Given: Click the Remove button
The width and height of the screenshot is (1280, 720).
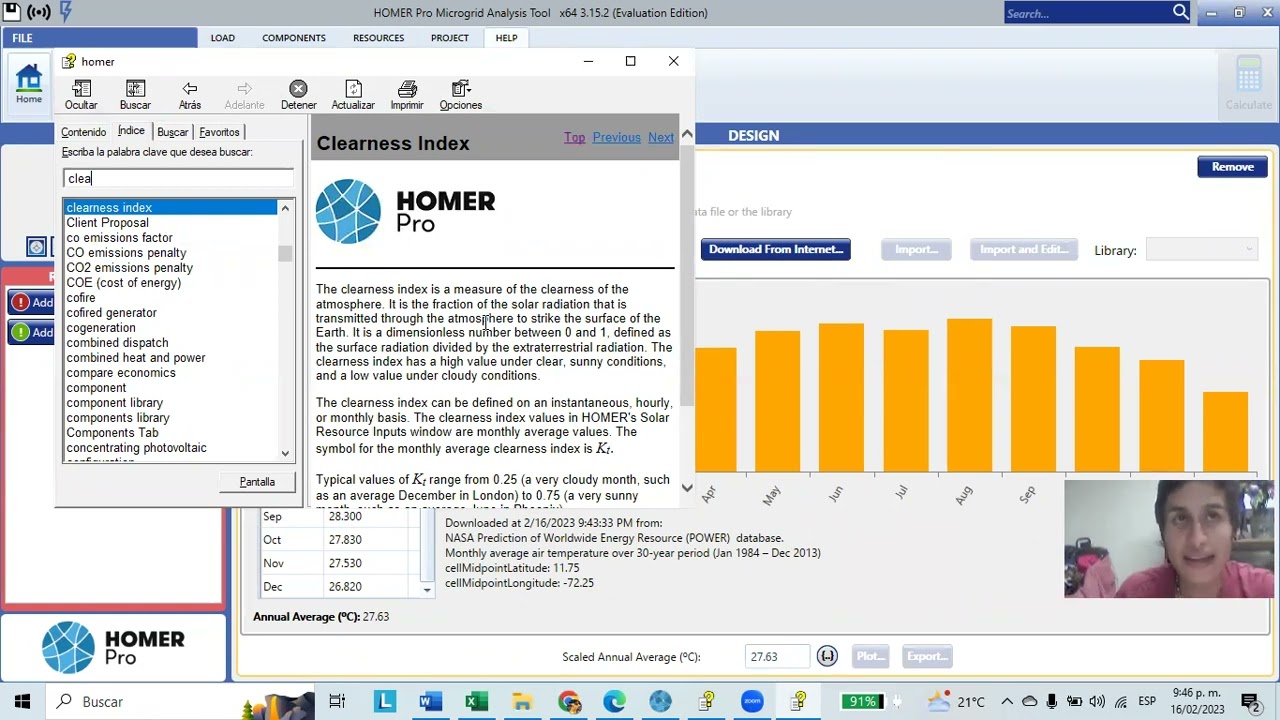Looking at the screenshot, I should tap(1232, 167).
